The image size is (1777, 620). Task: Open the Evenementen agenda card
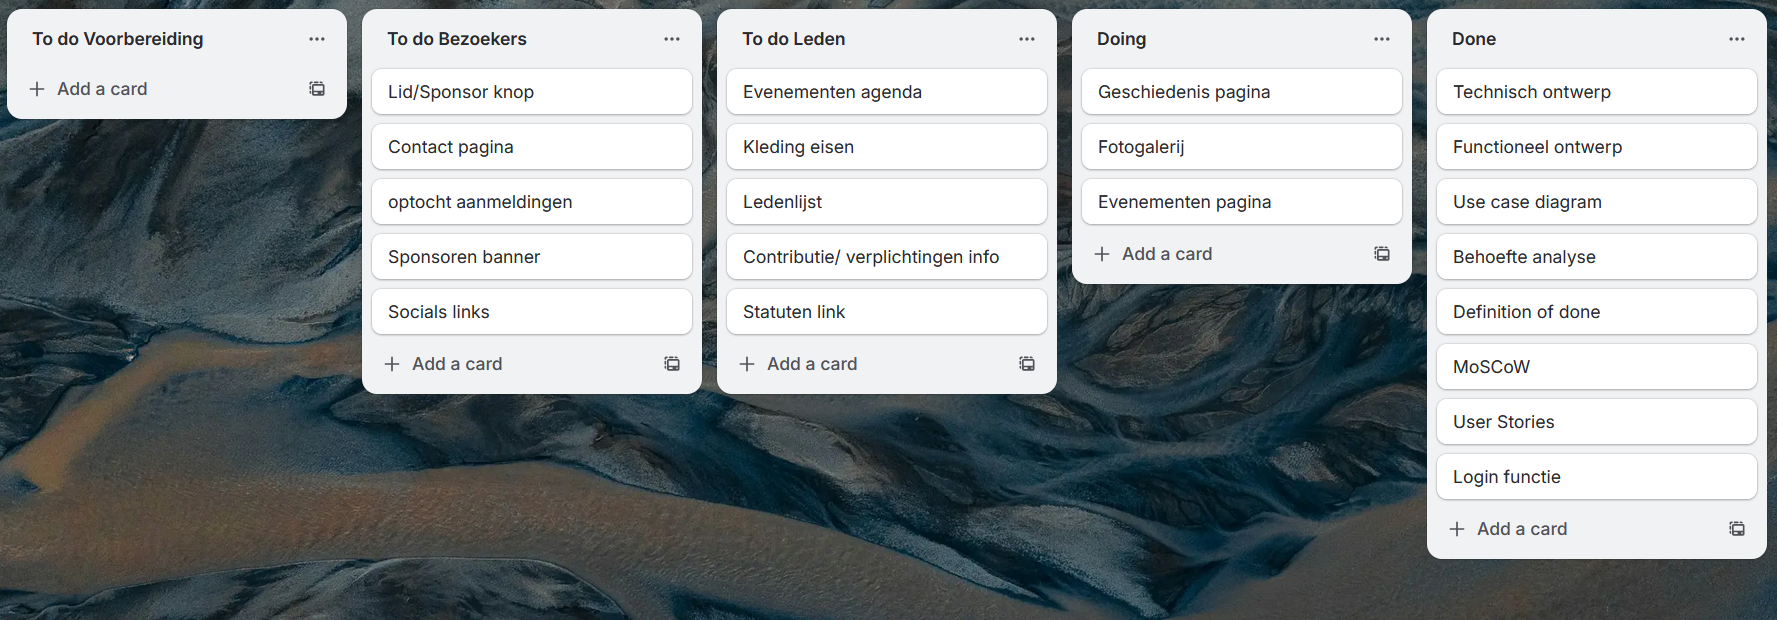click(x=886, y=92)
